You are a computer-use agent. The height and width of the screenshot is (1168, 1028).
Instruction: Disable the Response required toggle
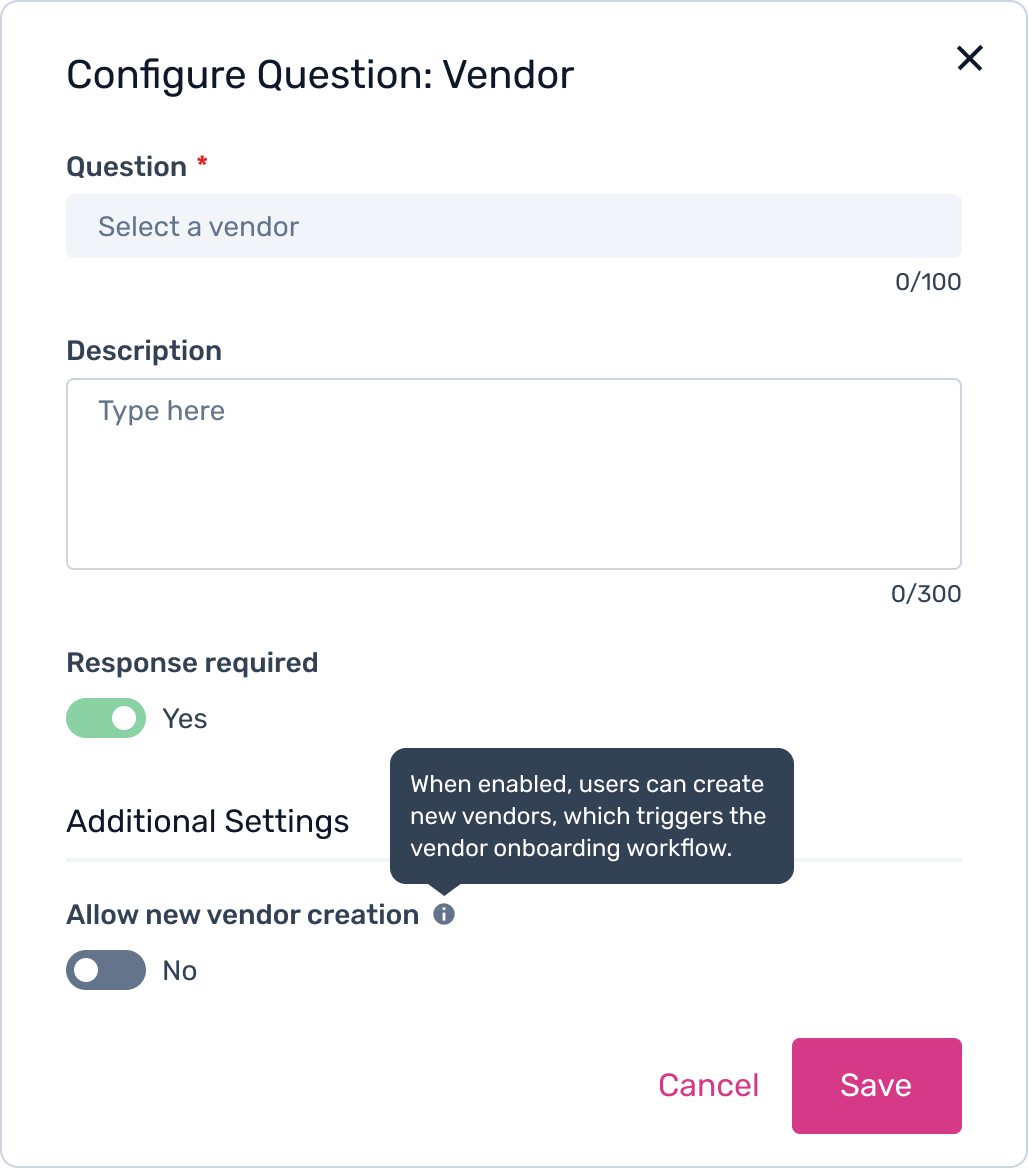pyautogui.click(x=106, y=718)
